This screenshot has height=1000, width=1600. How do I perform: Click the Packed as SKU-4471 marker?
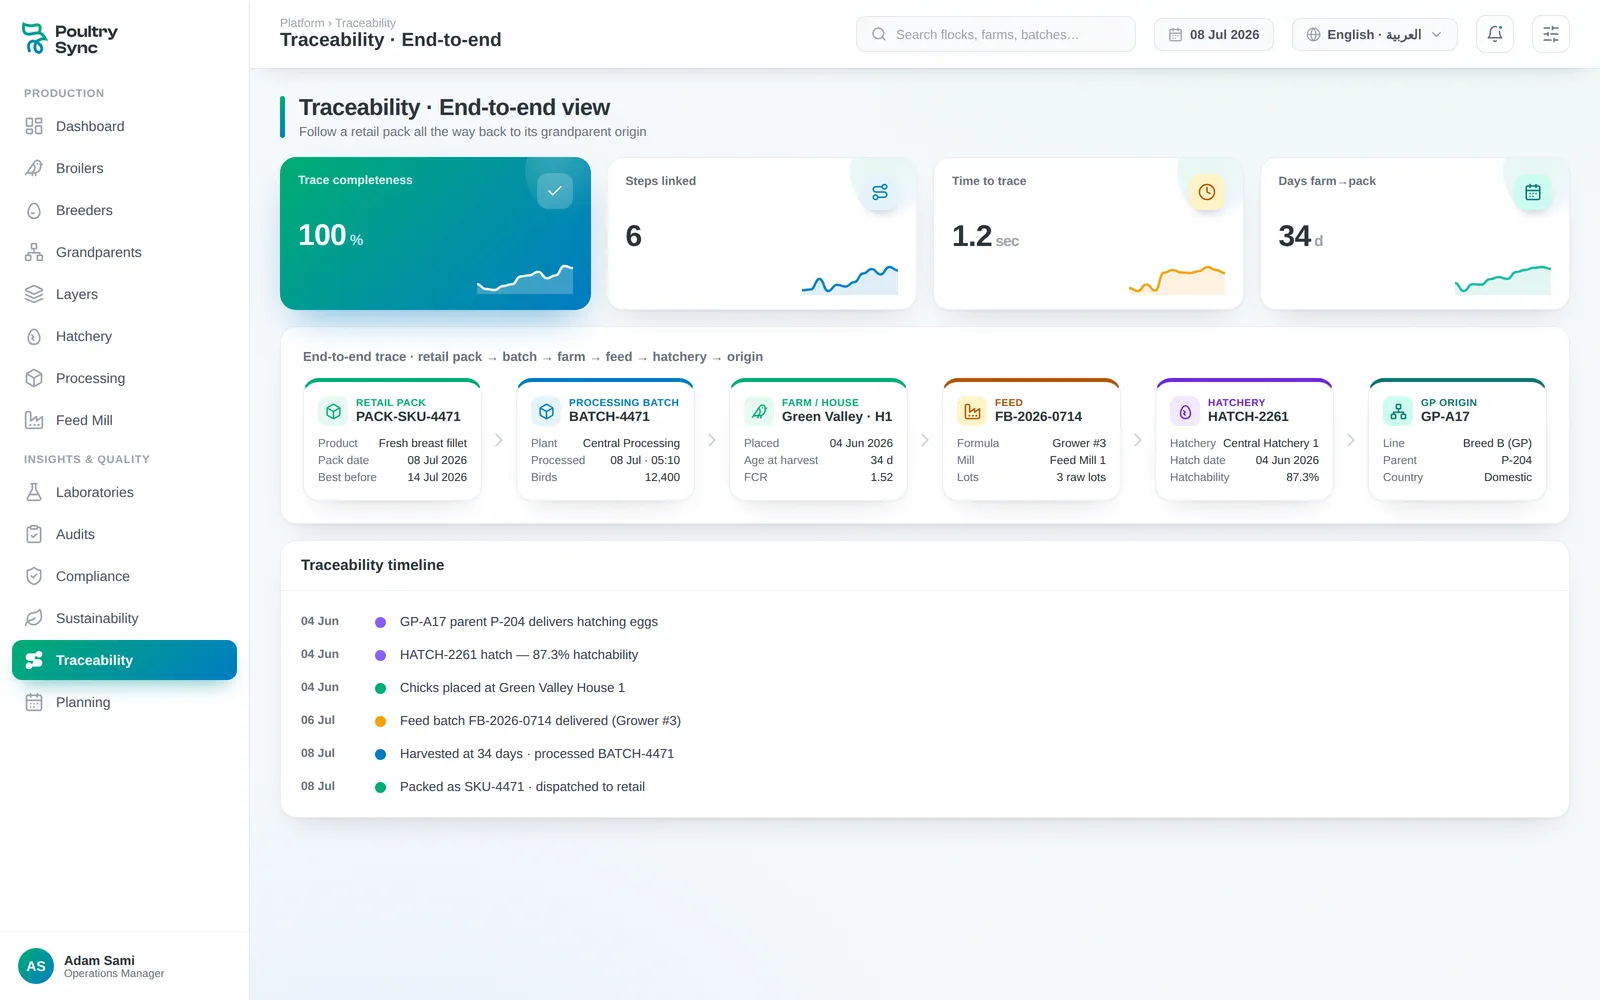tap(380, 787)
